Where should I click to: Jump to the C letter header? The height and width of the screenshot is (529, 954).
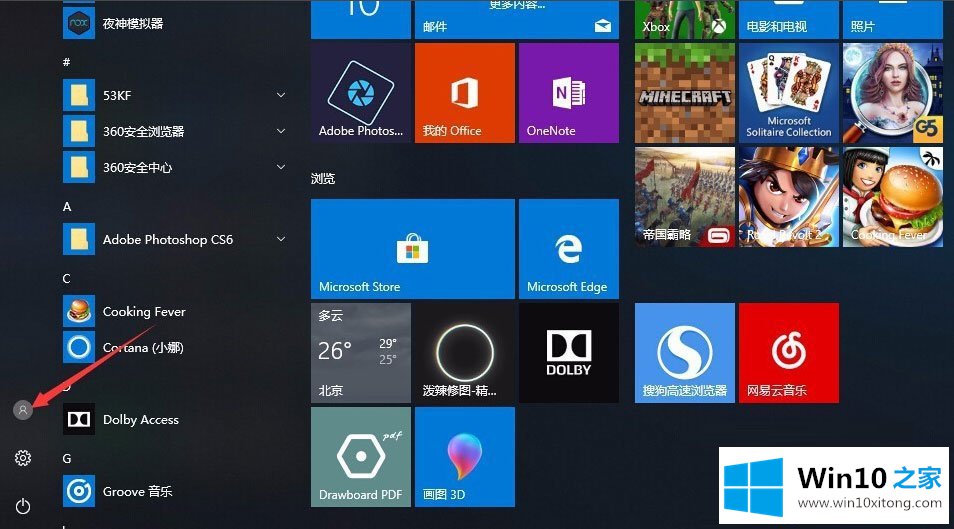pyautogui.click(x=67, y=279)
